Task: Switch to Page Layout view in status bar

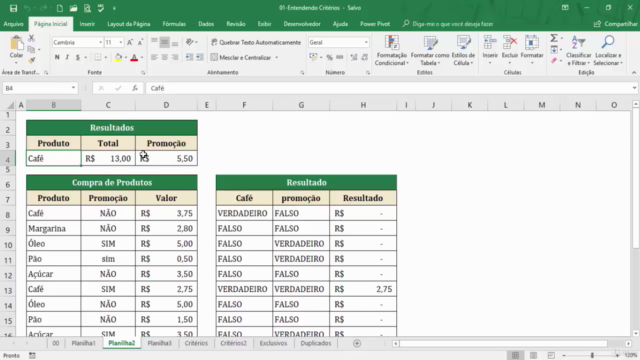Action: pyautogui.click(x=533, y=356)
